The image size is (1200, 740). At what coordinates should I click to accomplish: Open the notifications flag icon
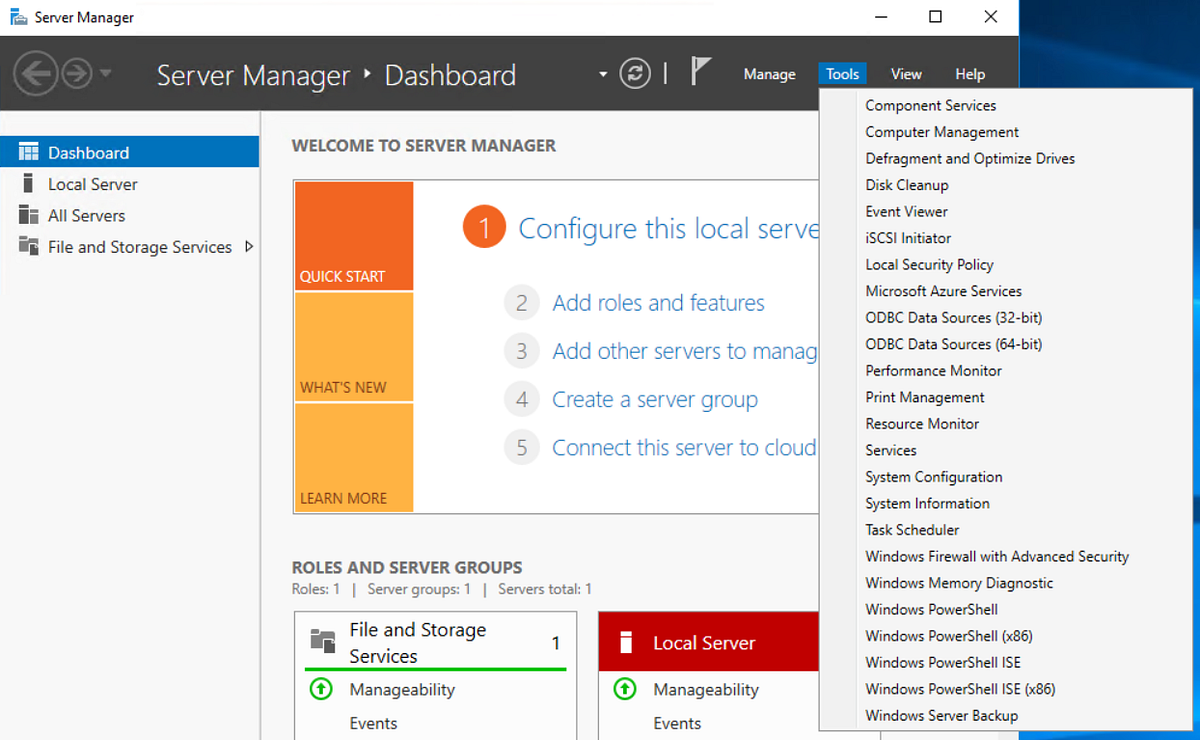coord(701,71)
